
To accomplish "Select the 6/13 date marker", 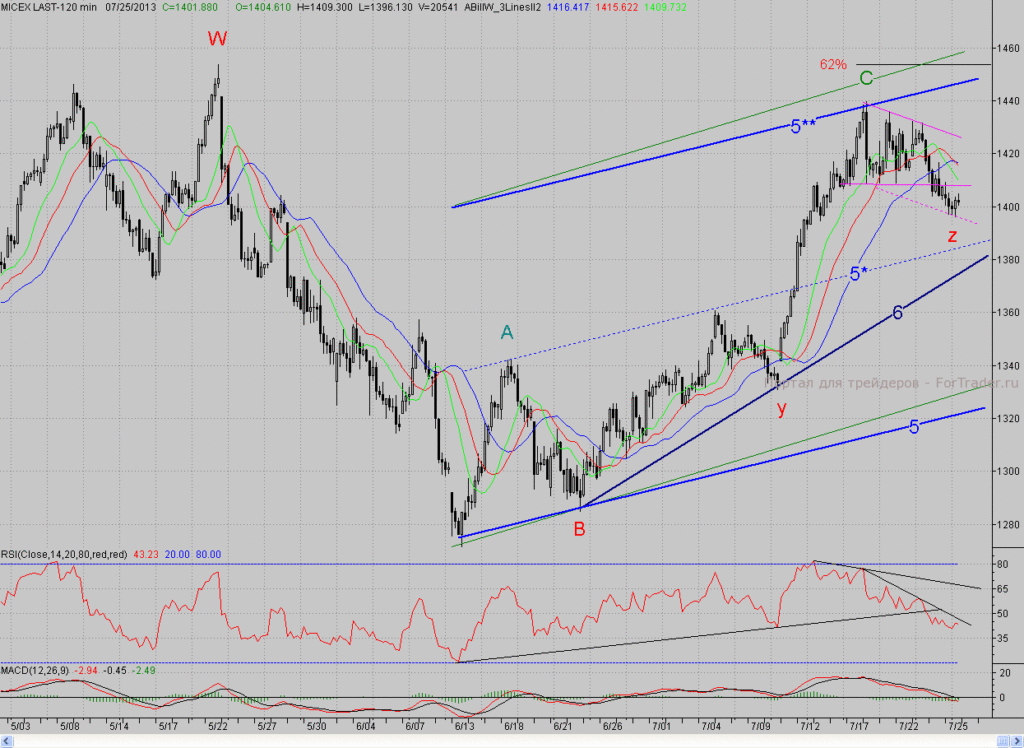I will pyautogui.click(x=464, y=726).
